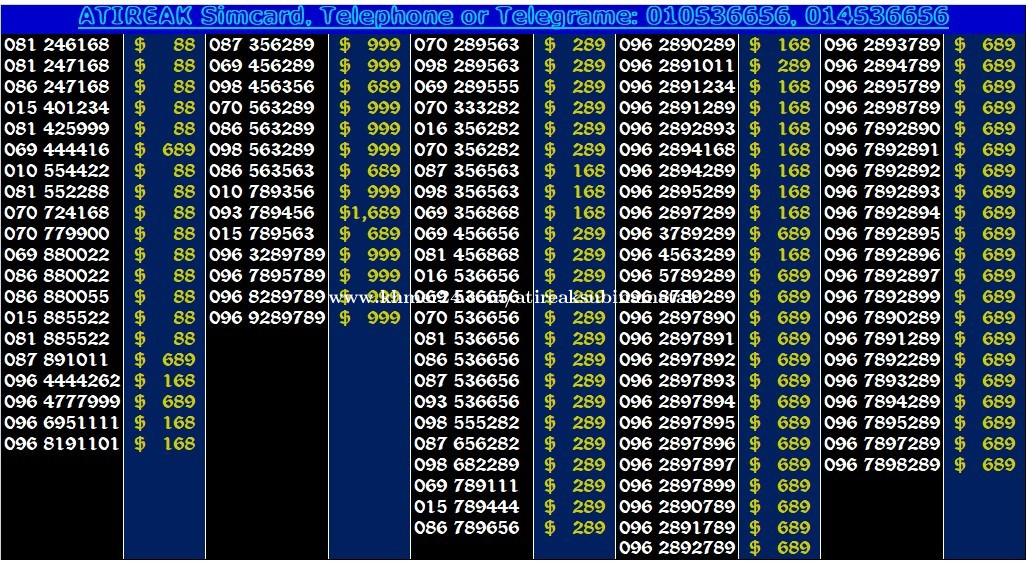Click the ATIREAK Simcard header title

[513, 16]
